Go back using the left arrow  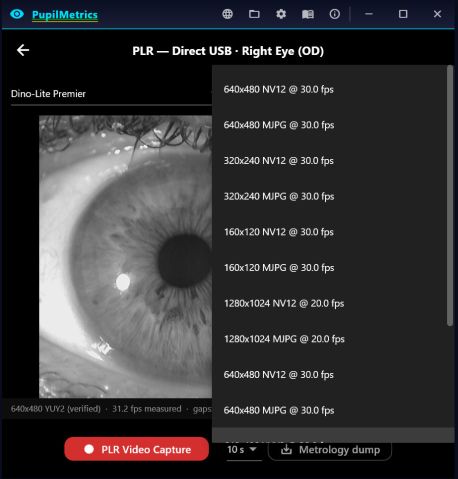click(23, 50)
